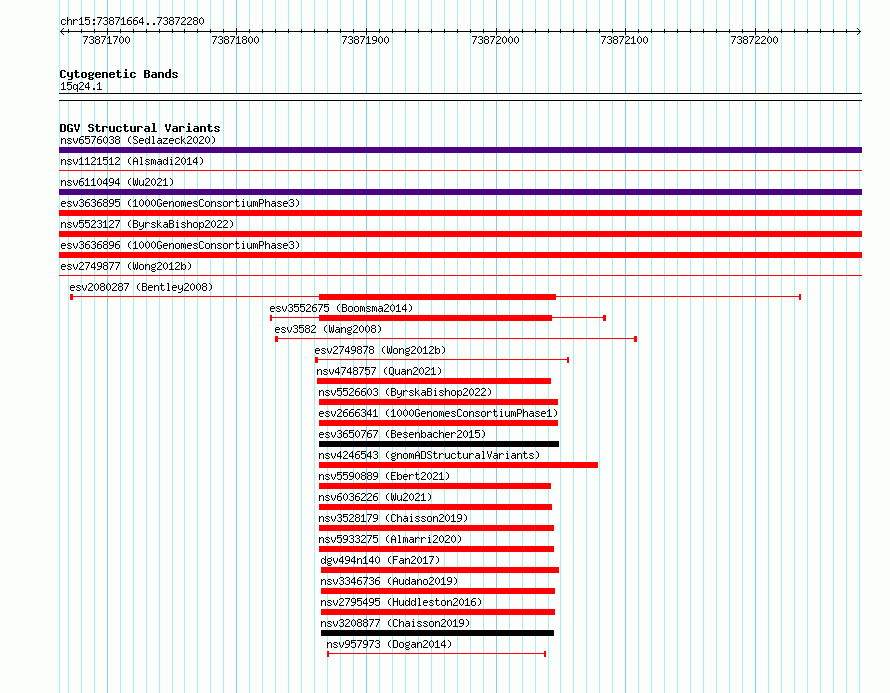Click esv3636896 (1000GenomesConsortiumPhase3) label
Viewport: 890px width, 693px height.
180,245
